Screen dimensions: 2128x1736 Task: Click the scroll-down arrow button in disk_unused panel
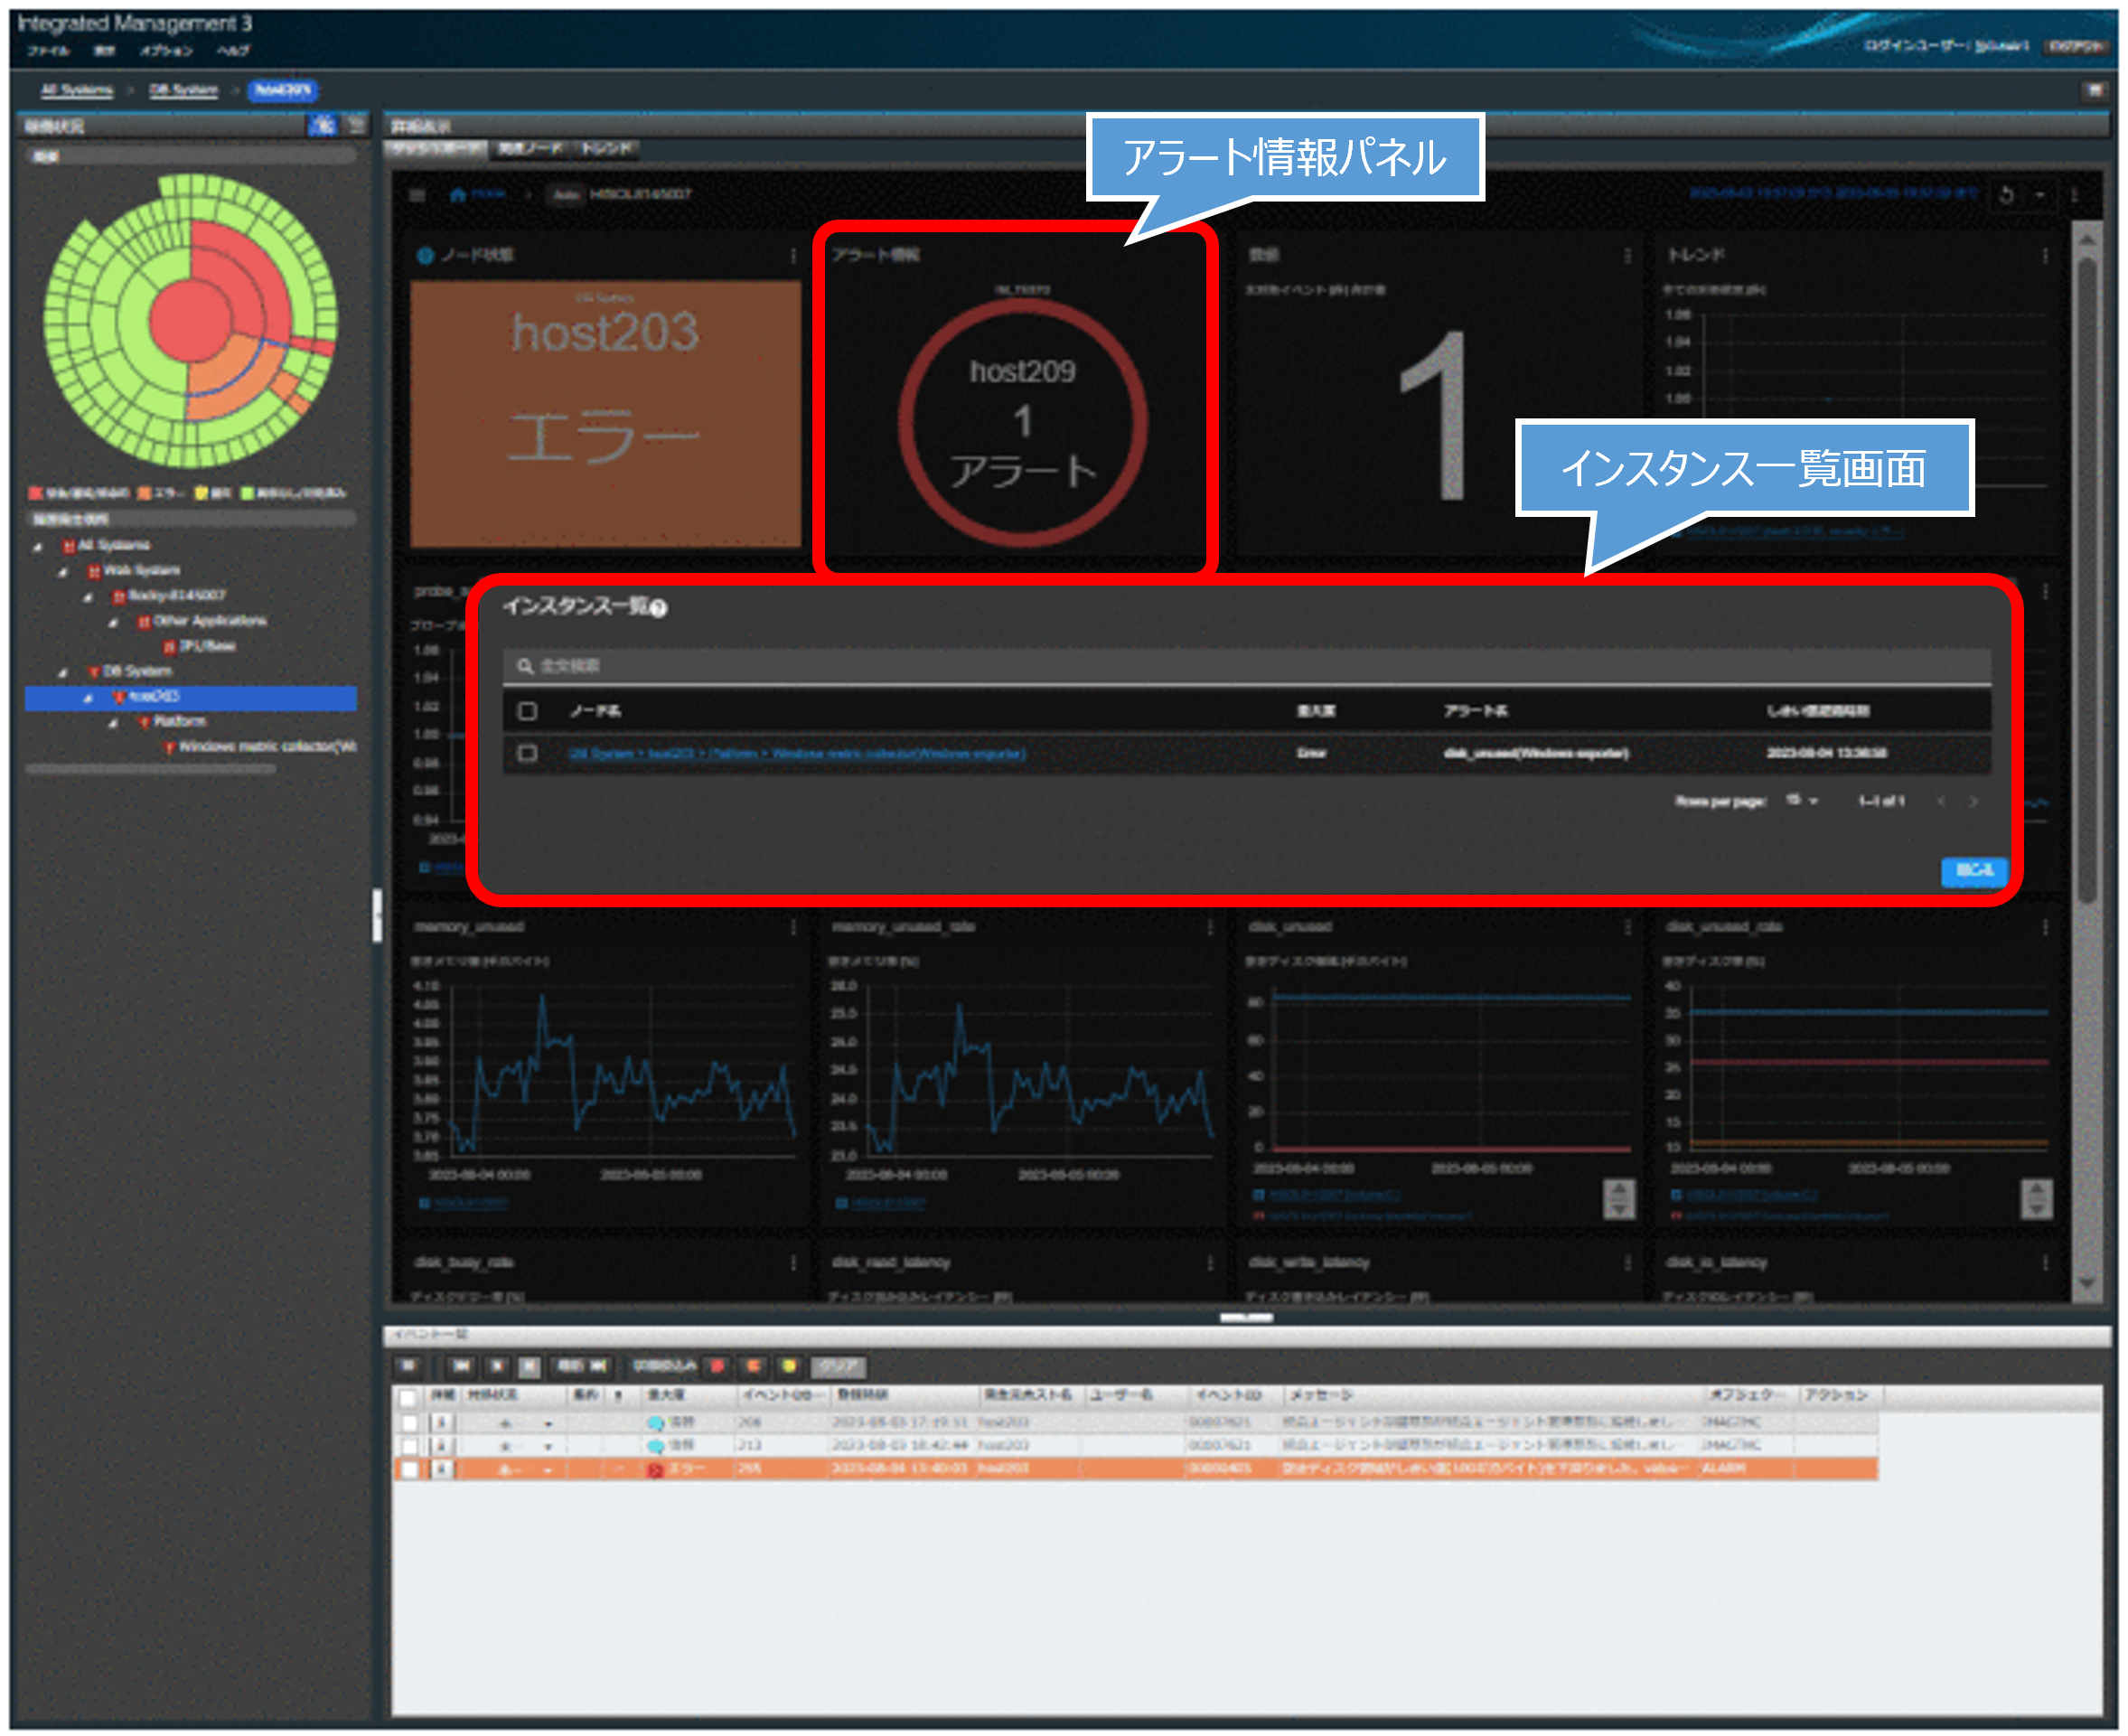pos(1619,1208)
